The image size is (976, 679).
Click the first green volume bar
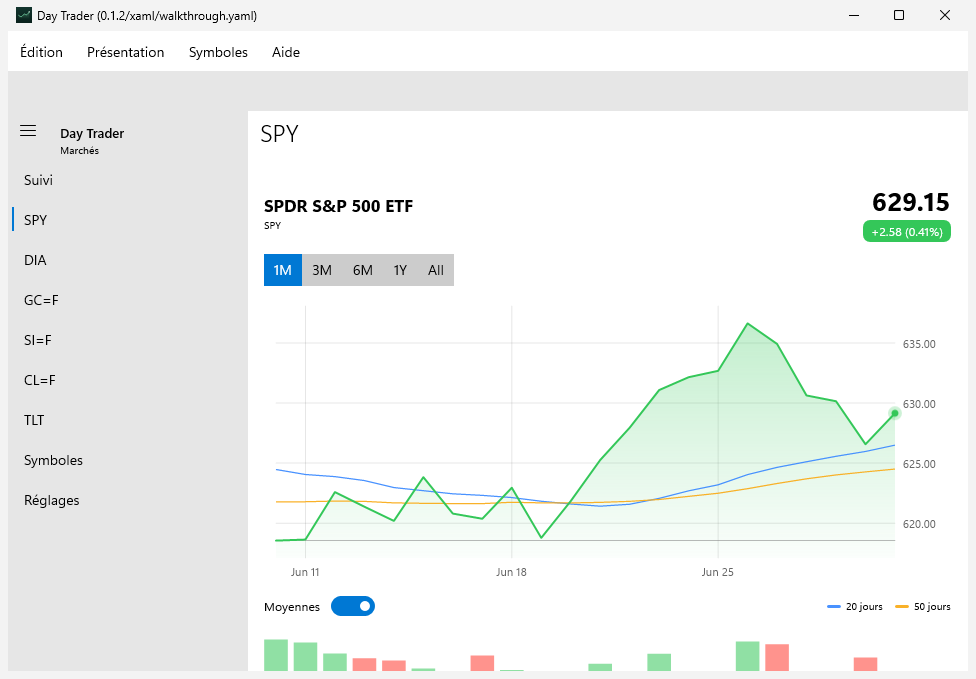pyautogui.click(x=276, y=655)
